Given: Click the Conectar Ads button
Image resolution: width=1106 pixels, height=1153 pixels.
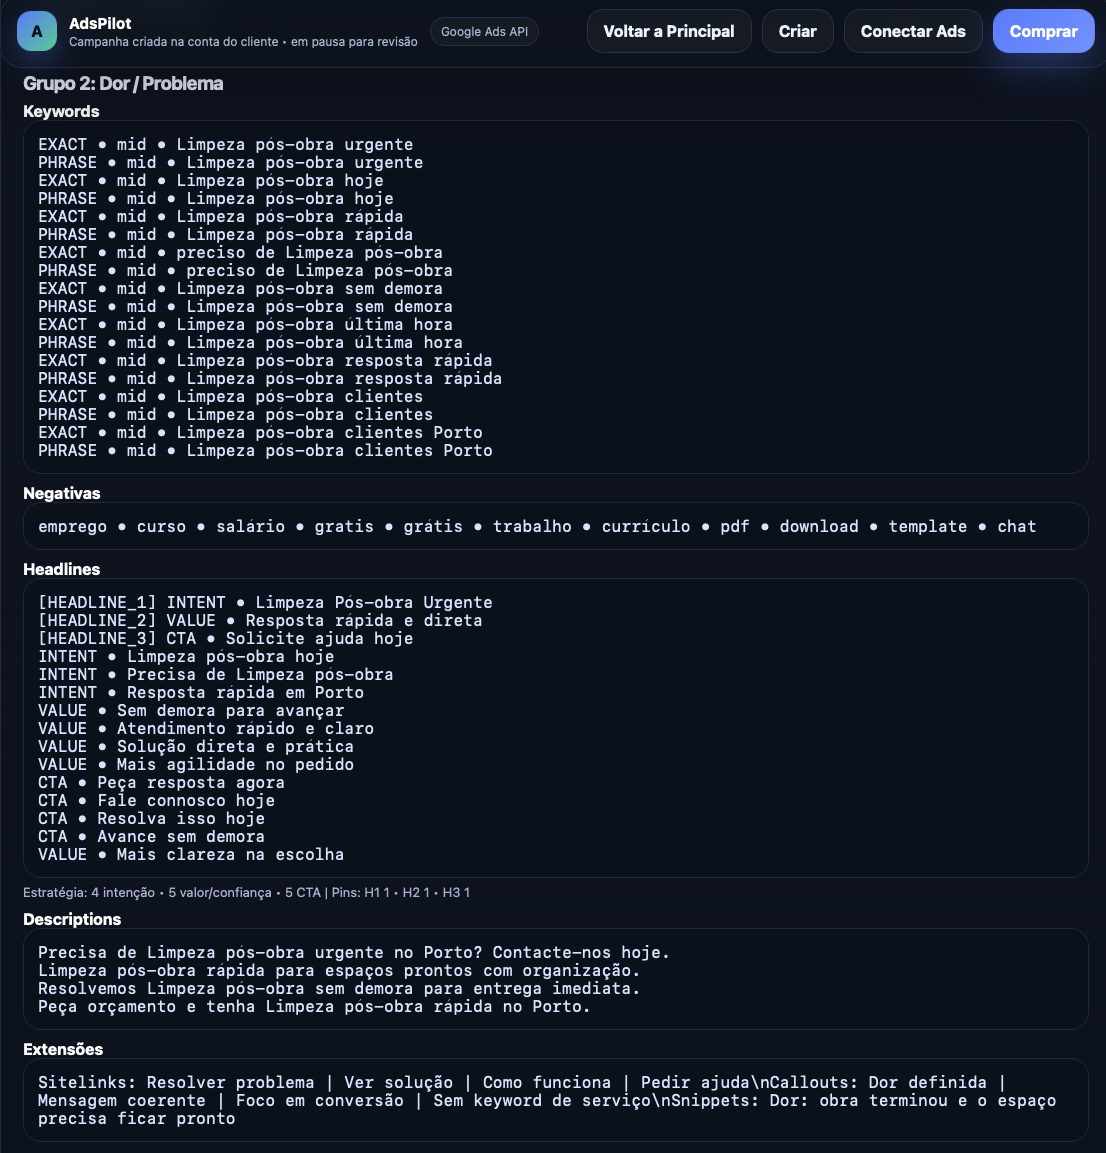Looking at the screenshot, I should tap(913, 32).
